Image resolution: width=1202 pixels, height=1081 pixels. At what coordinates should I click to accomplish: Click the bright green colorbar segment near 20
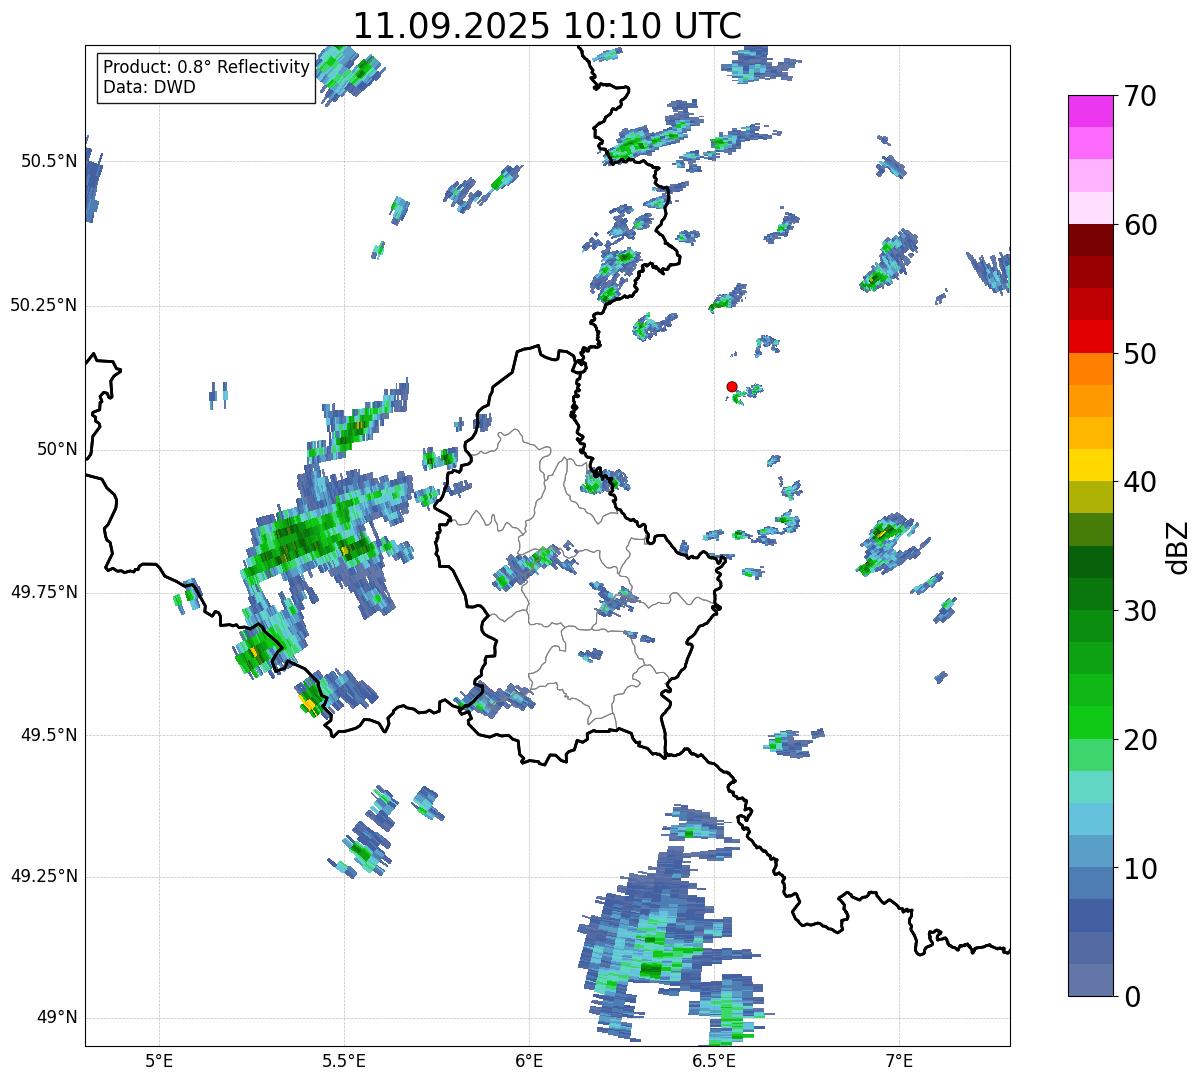pyautogui.click(x=1090, y=722)
